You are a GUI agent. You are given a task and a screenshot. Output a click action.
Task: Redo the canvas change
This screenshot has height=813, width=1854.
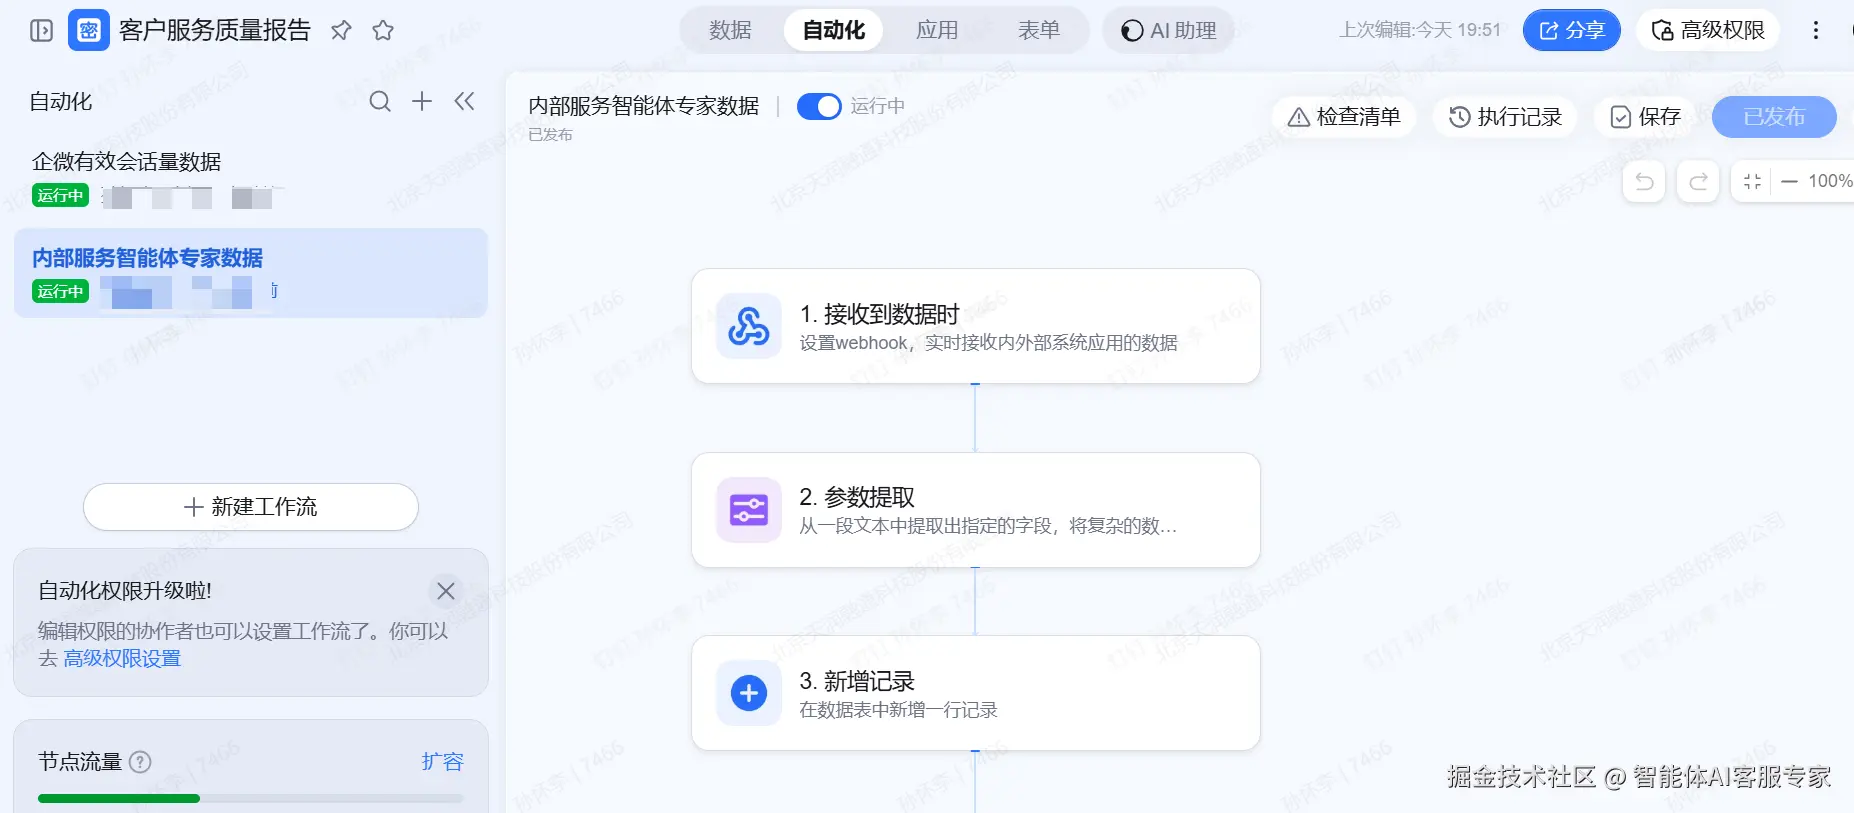point(1698,181)
